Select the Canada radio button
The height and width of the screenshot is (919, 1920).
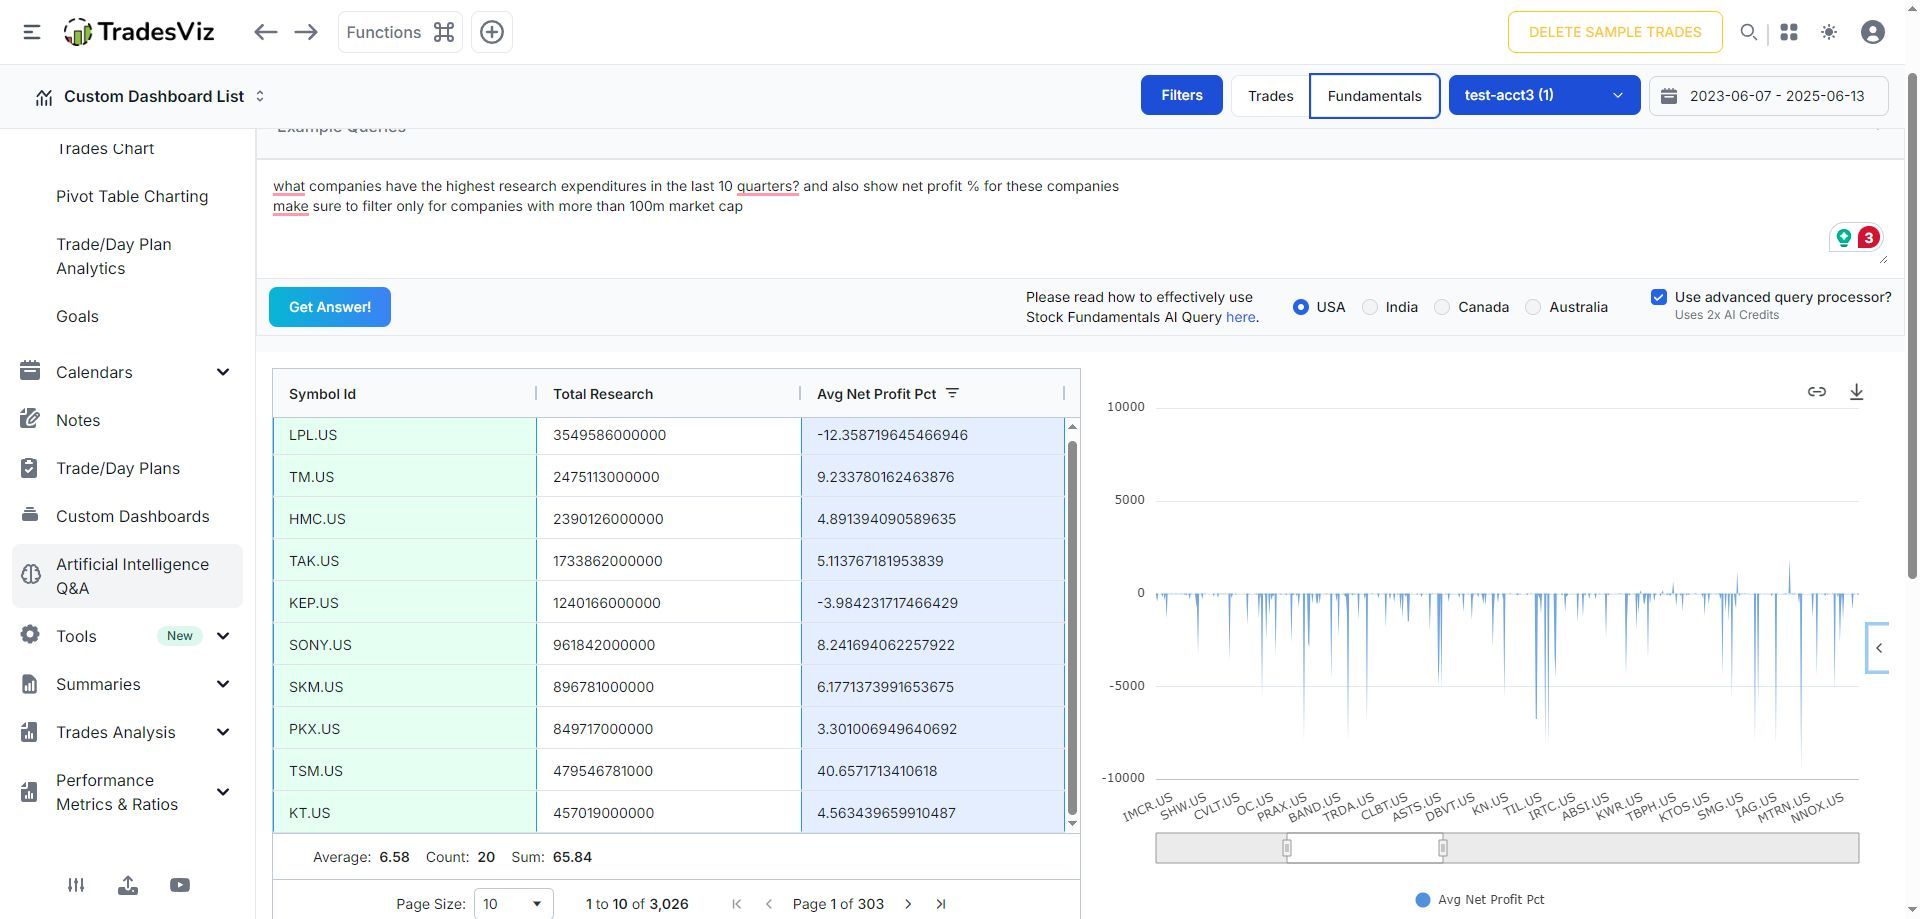coord(1442,307)
